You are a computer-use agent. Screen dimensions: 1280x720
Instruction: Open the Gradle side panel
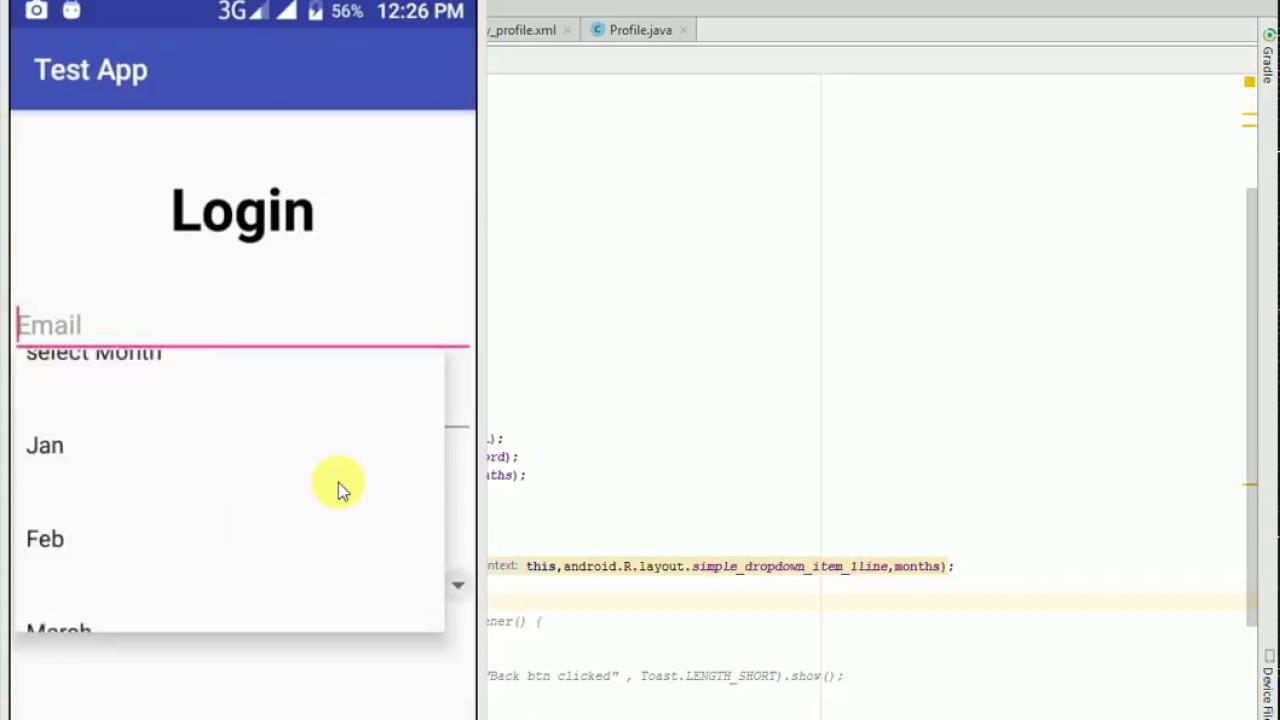1268,56
